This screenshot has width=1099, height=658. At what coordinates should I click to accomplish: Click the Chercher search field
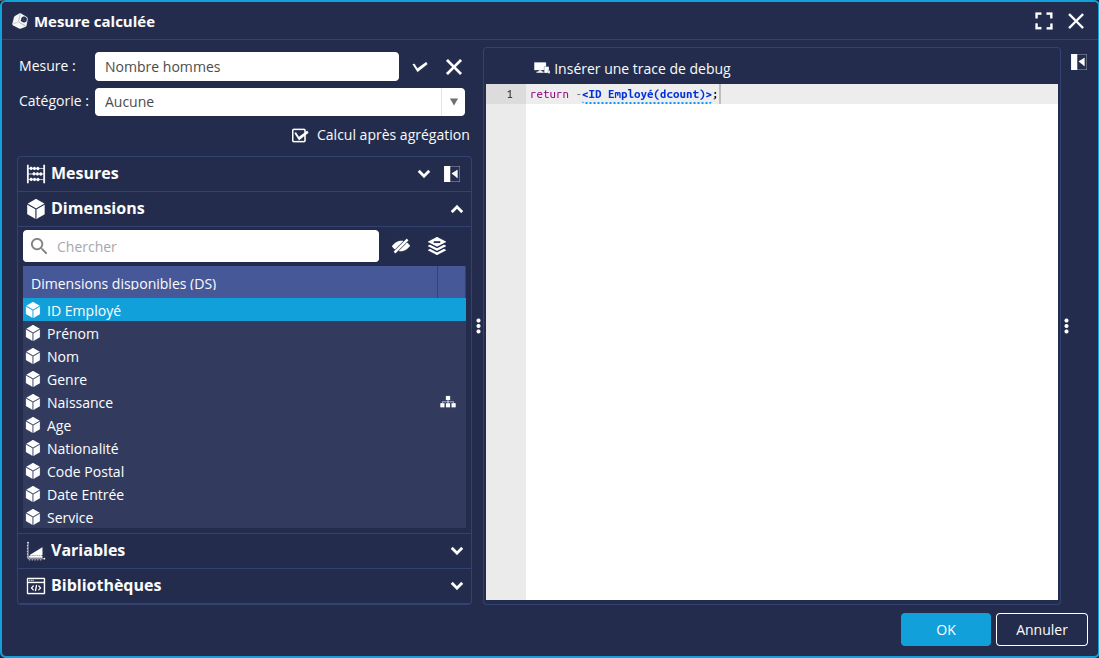[x=210, y=247]
